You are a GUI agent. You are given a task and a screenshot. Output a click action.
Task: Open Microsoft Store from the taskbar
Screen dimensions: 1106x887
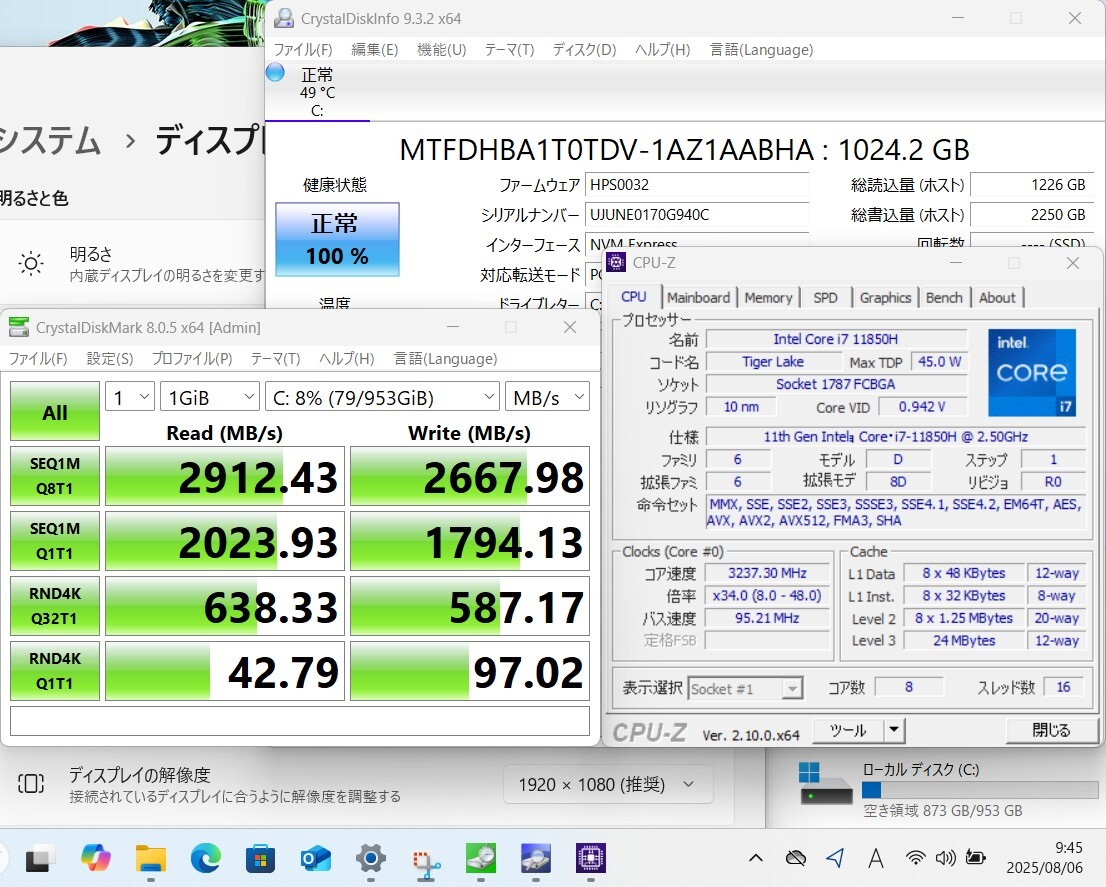260,858
